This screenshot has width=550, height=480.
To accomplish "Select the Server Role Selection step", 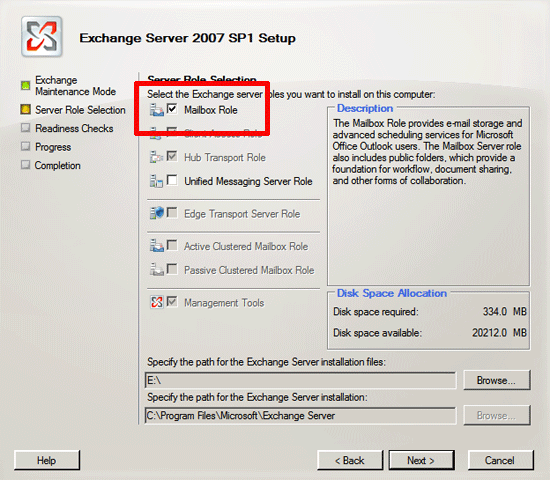I will [80, 110].
